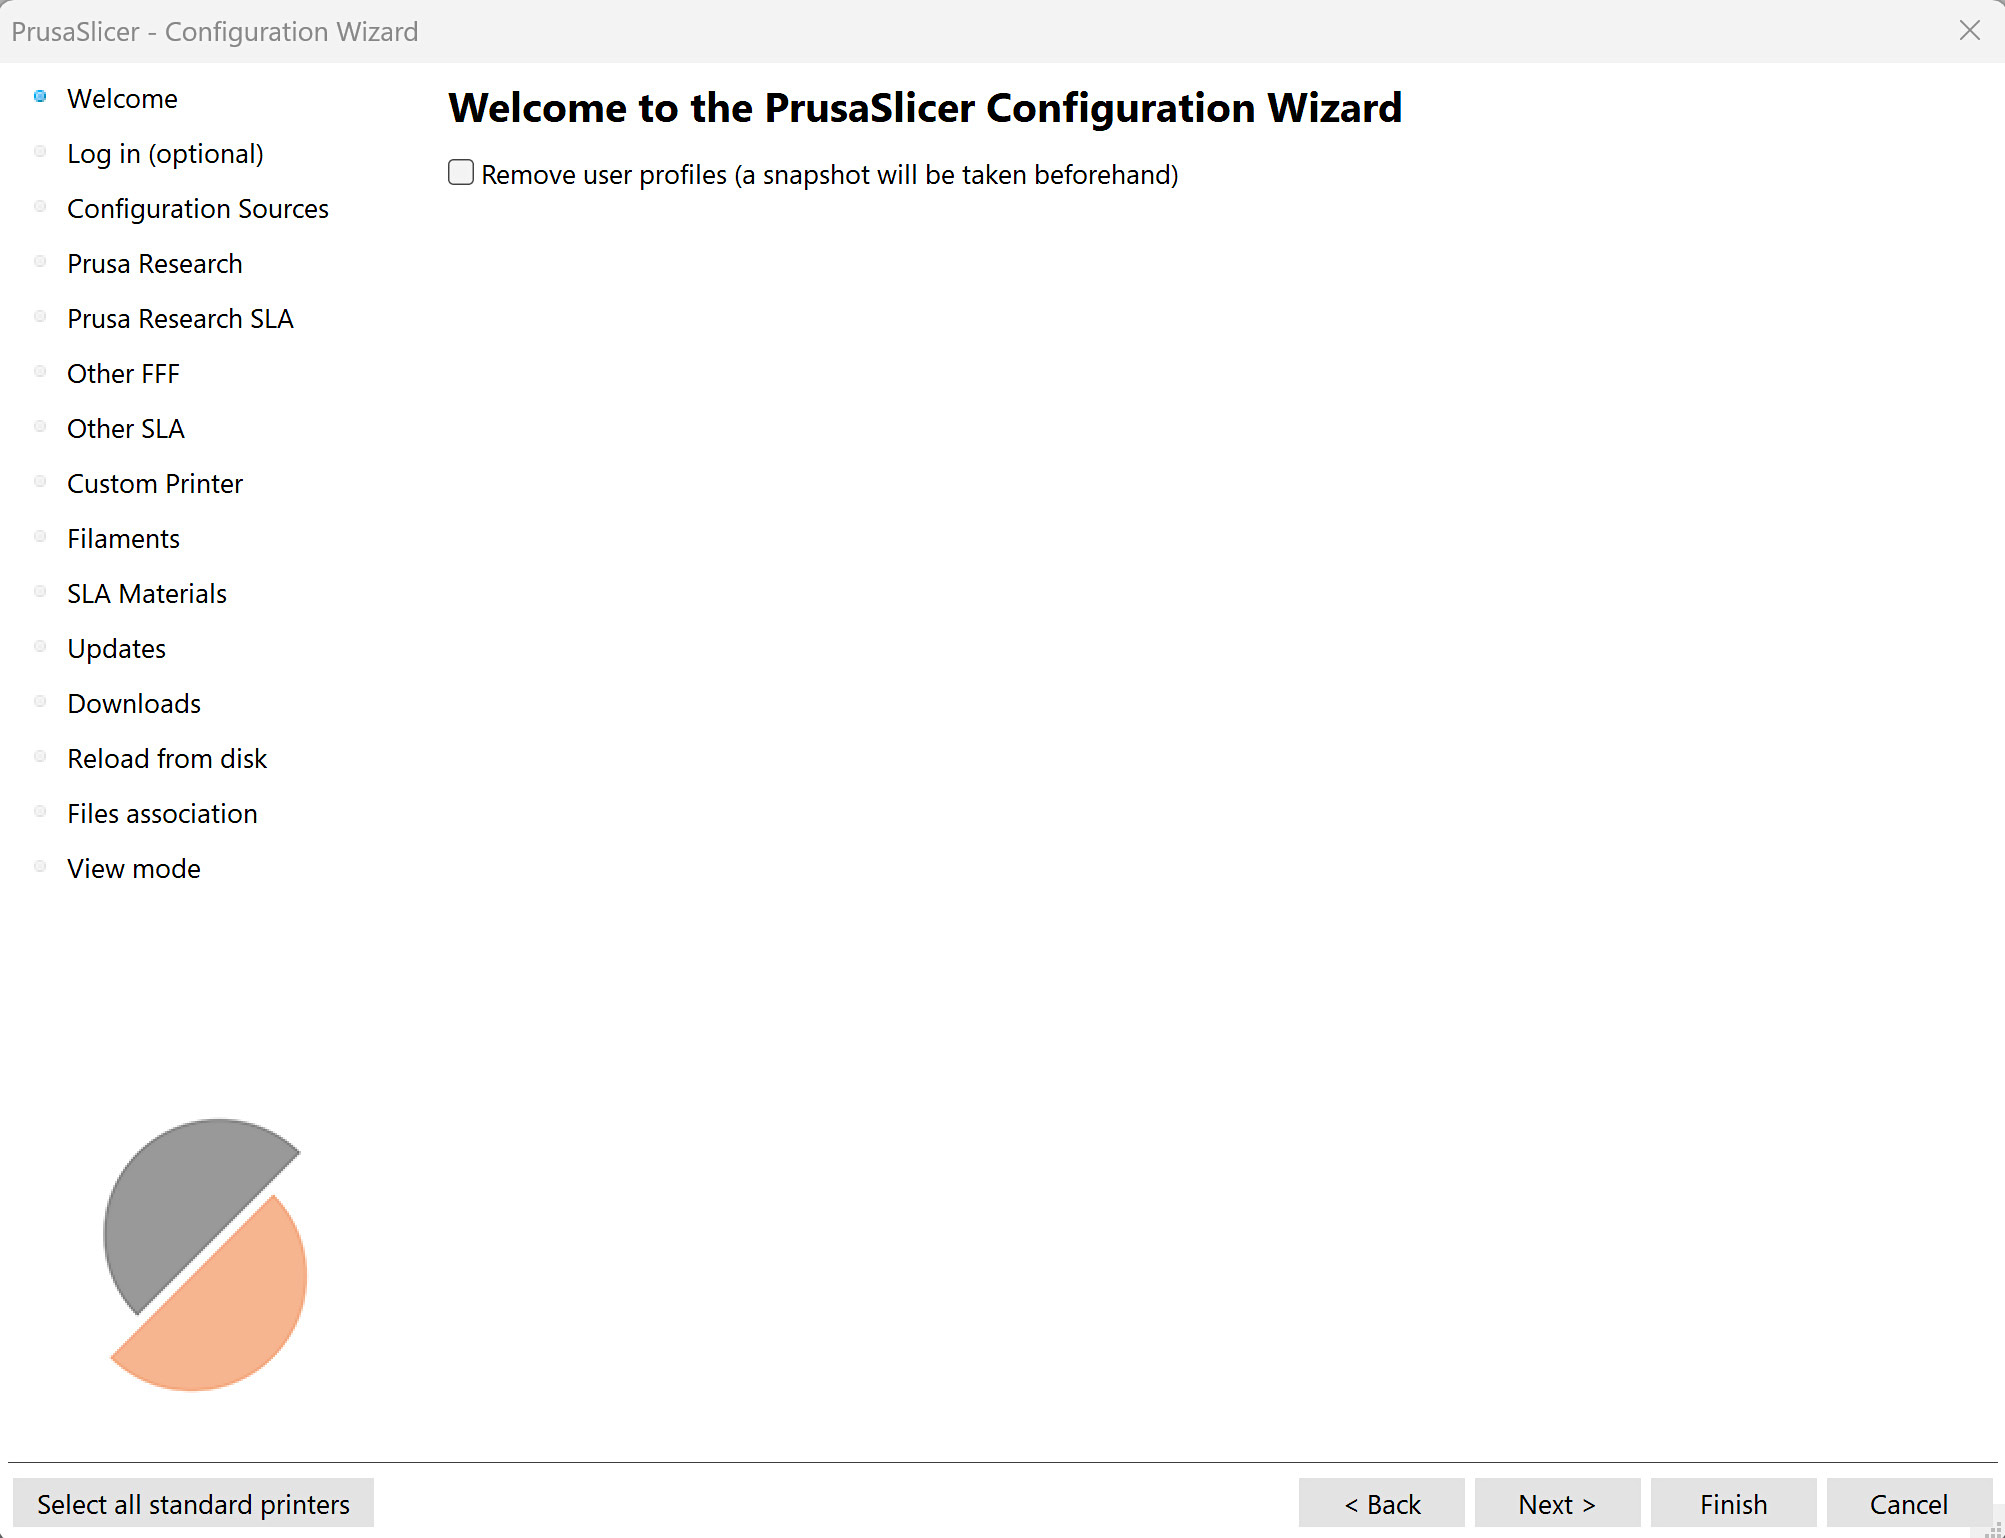Screen dimensions: 2005x1538
Task: Click the PrusaSlicer logo graphic
Action: (205, 1254)
